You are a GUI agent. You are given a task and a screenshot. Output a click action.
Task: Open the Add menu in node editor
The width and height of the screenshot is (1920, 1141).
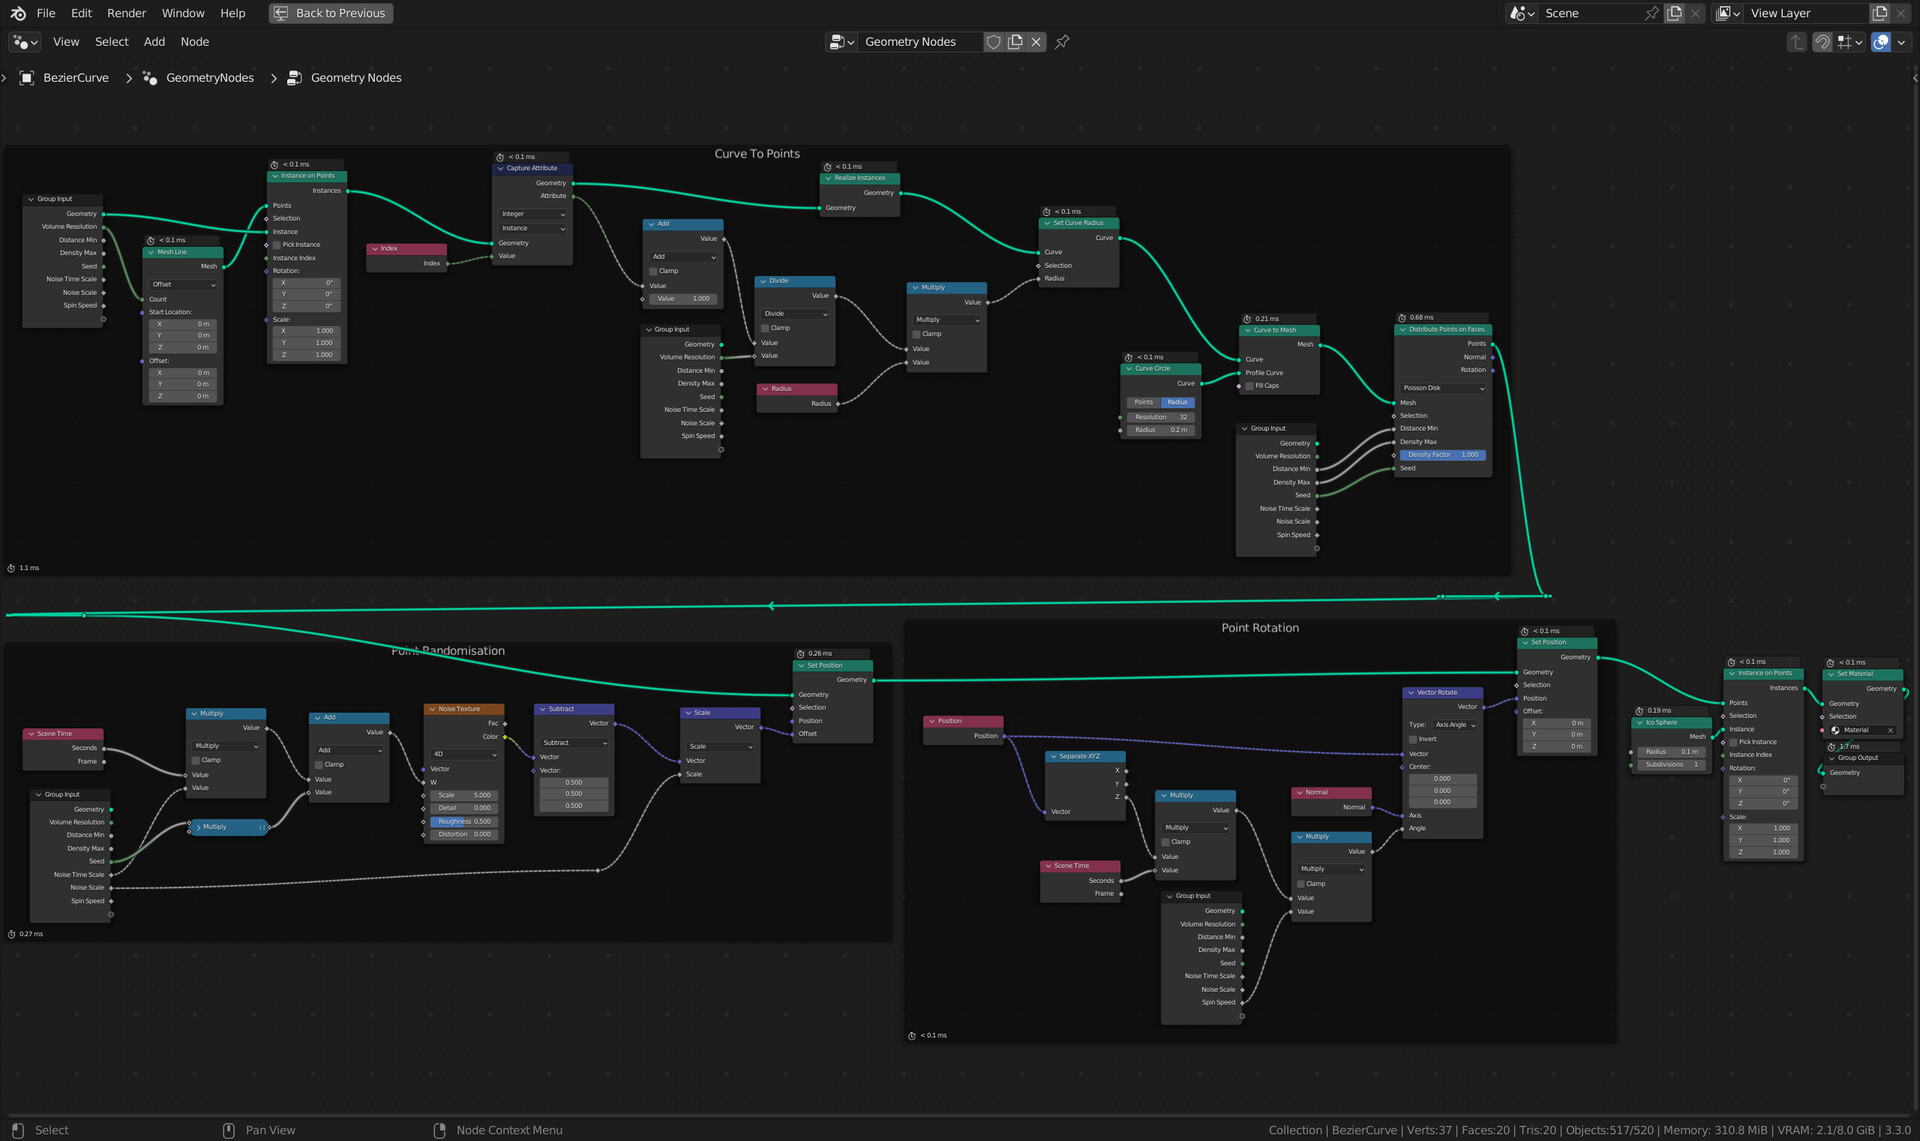154,42
